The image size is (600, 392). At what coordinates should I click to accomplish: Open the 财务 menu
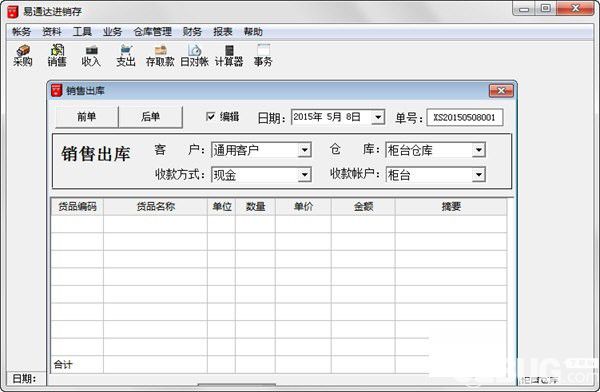point(192,32)
